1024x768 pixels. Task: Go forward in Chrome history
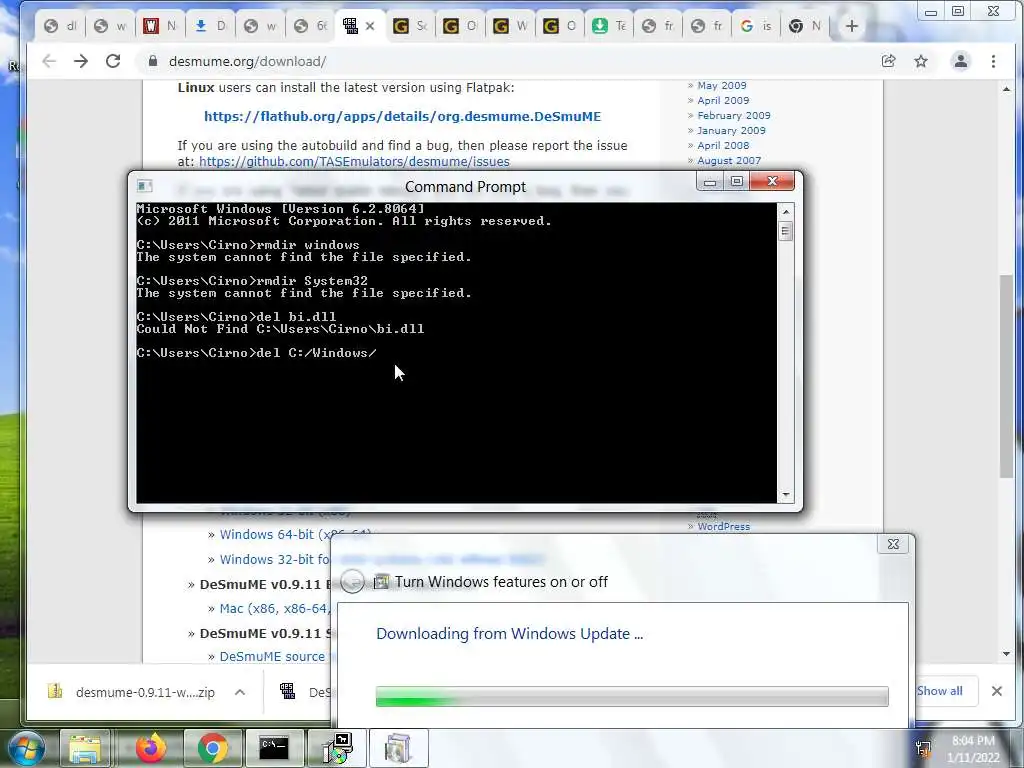point(81,61)
